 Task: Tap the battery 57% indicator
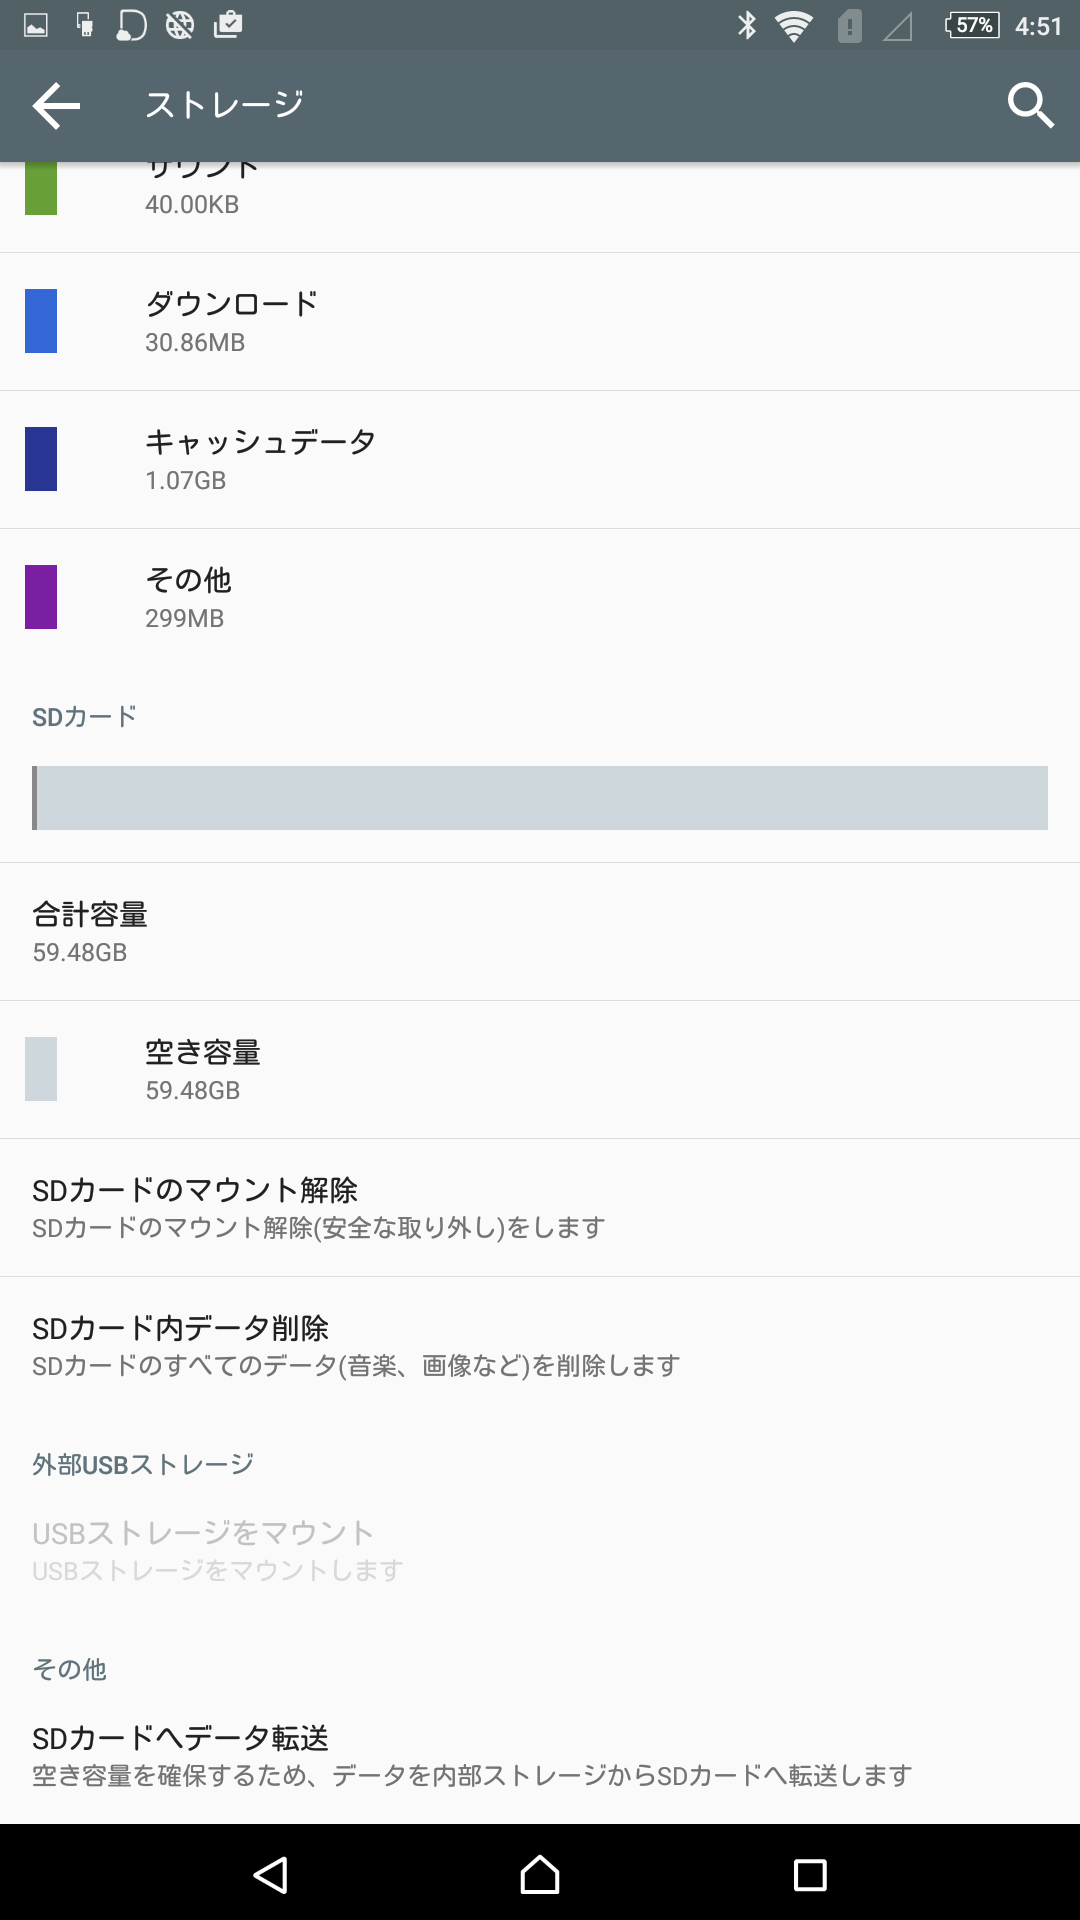(x=972, y=26)
